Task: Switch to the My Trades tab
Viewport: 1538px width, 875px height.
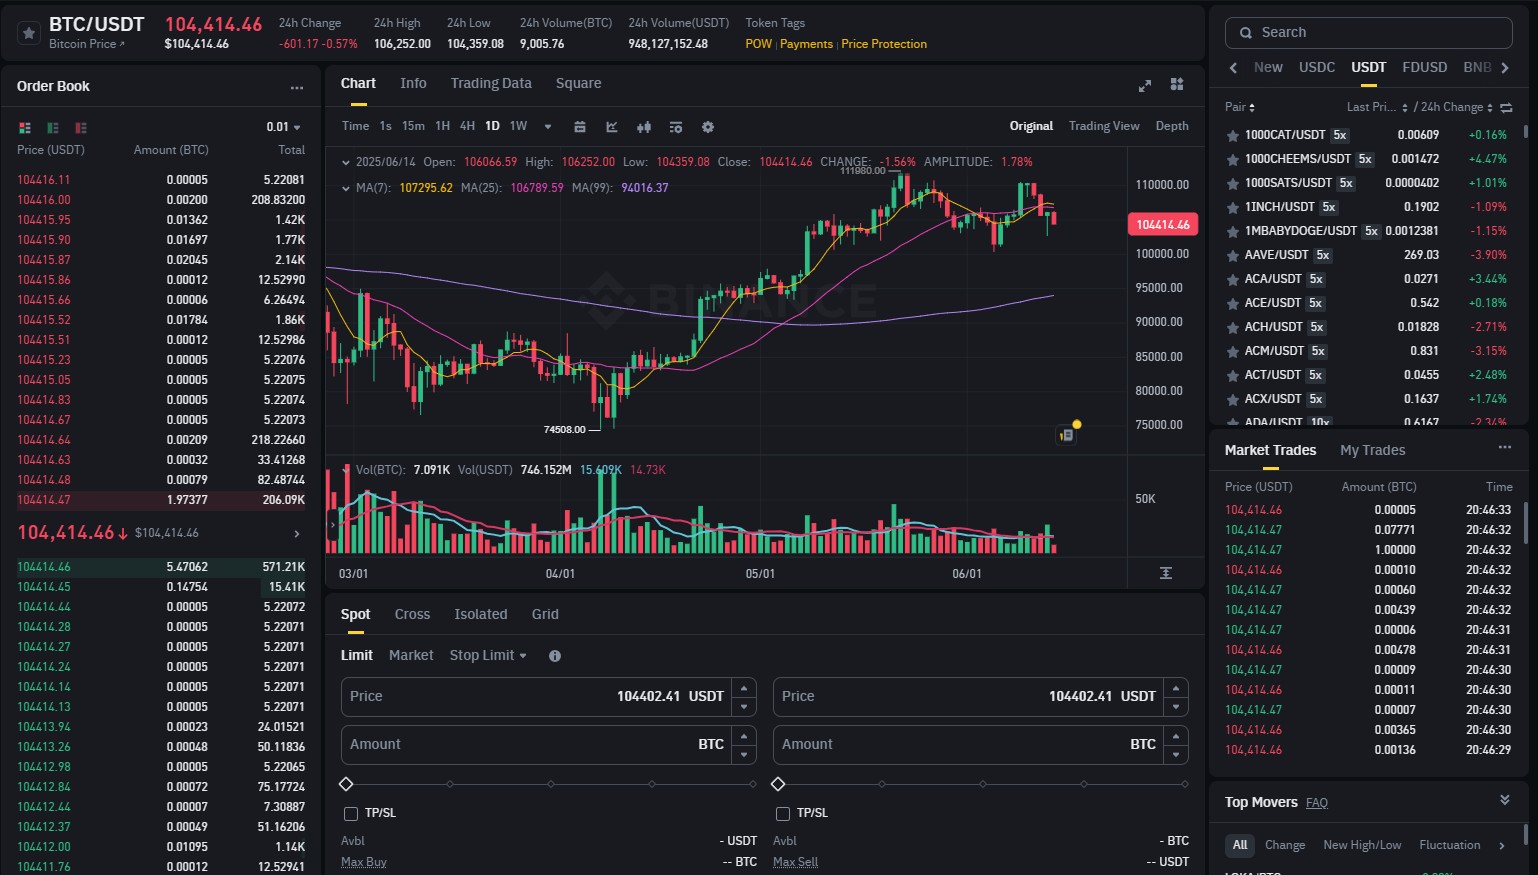Action: (x=1372, y=450)
